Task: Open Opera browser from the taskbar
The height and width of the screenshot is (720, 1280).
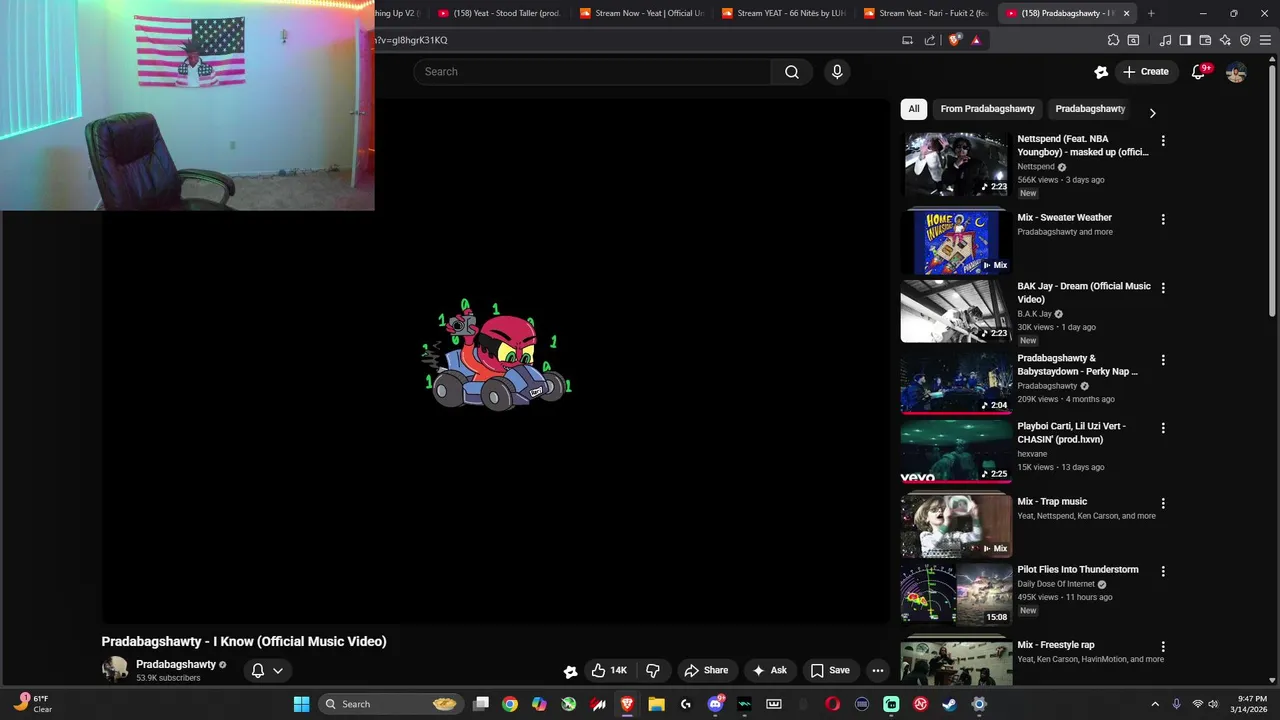Action: tap(832, 704)
